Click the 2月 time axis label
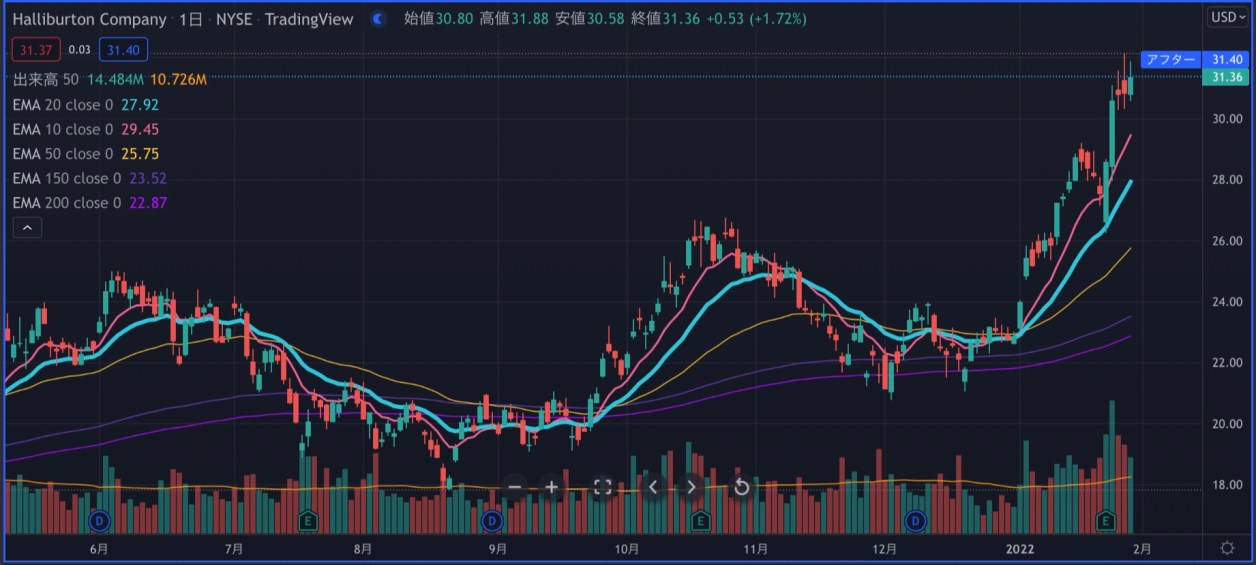The width and height of the screenshot is (1256, 565). tap(1141, 548)
